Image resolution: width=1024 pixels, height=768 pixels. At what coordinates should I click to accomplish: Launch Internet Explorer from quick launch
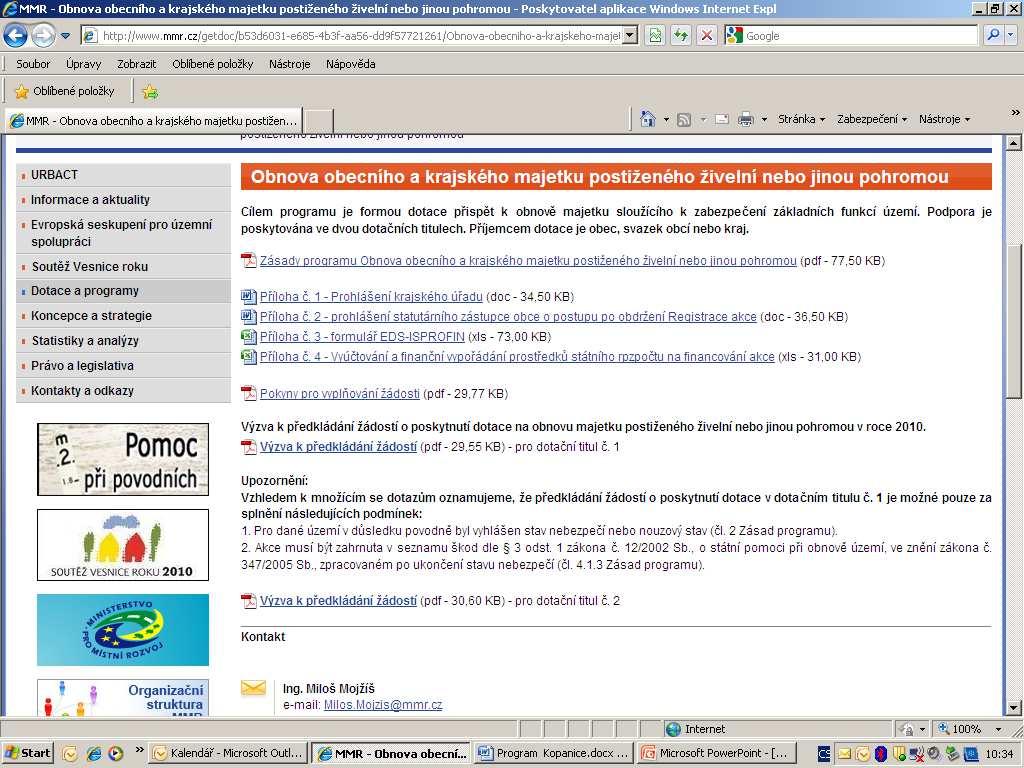[x=94, y=754]
